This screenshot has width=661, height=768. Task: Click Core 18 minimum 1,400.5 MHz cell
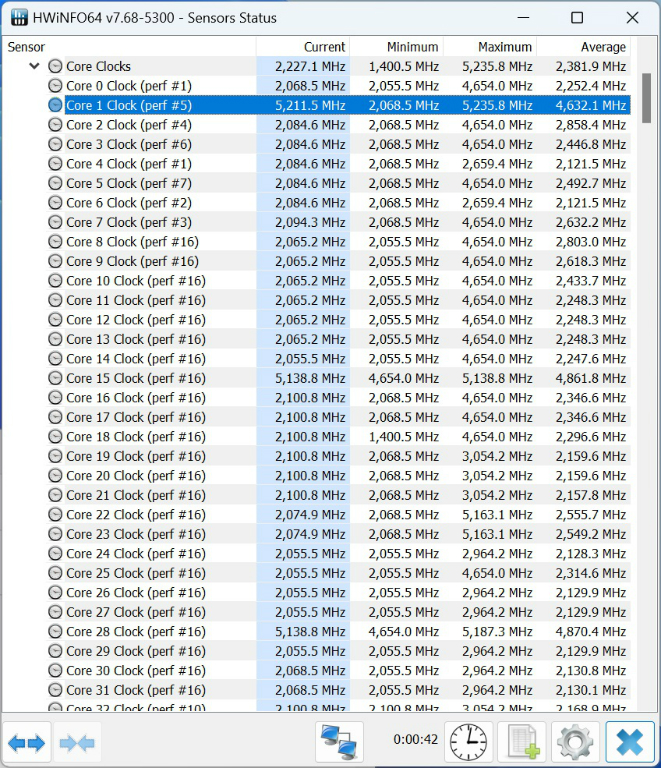[403, 436]
